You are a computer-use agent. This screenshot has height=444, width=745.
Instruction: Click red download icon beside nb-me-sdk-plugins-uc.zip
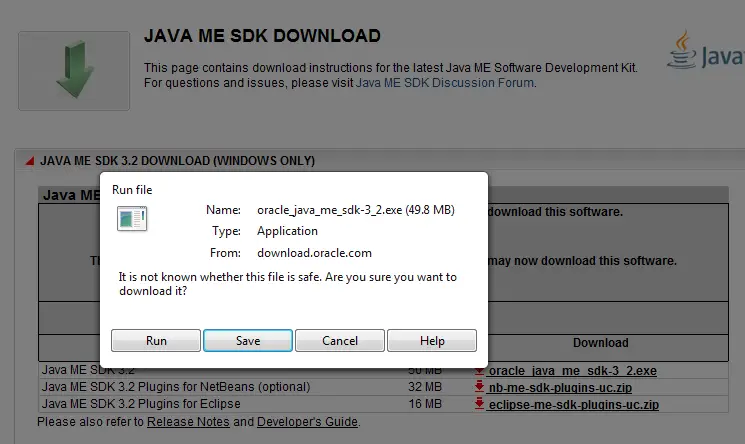[479, 386]
